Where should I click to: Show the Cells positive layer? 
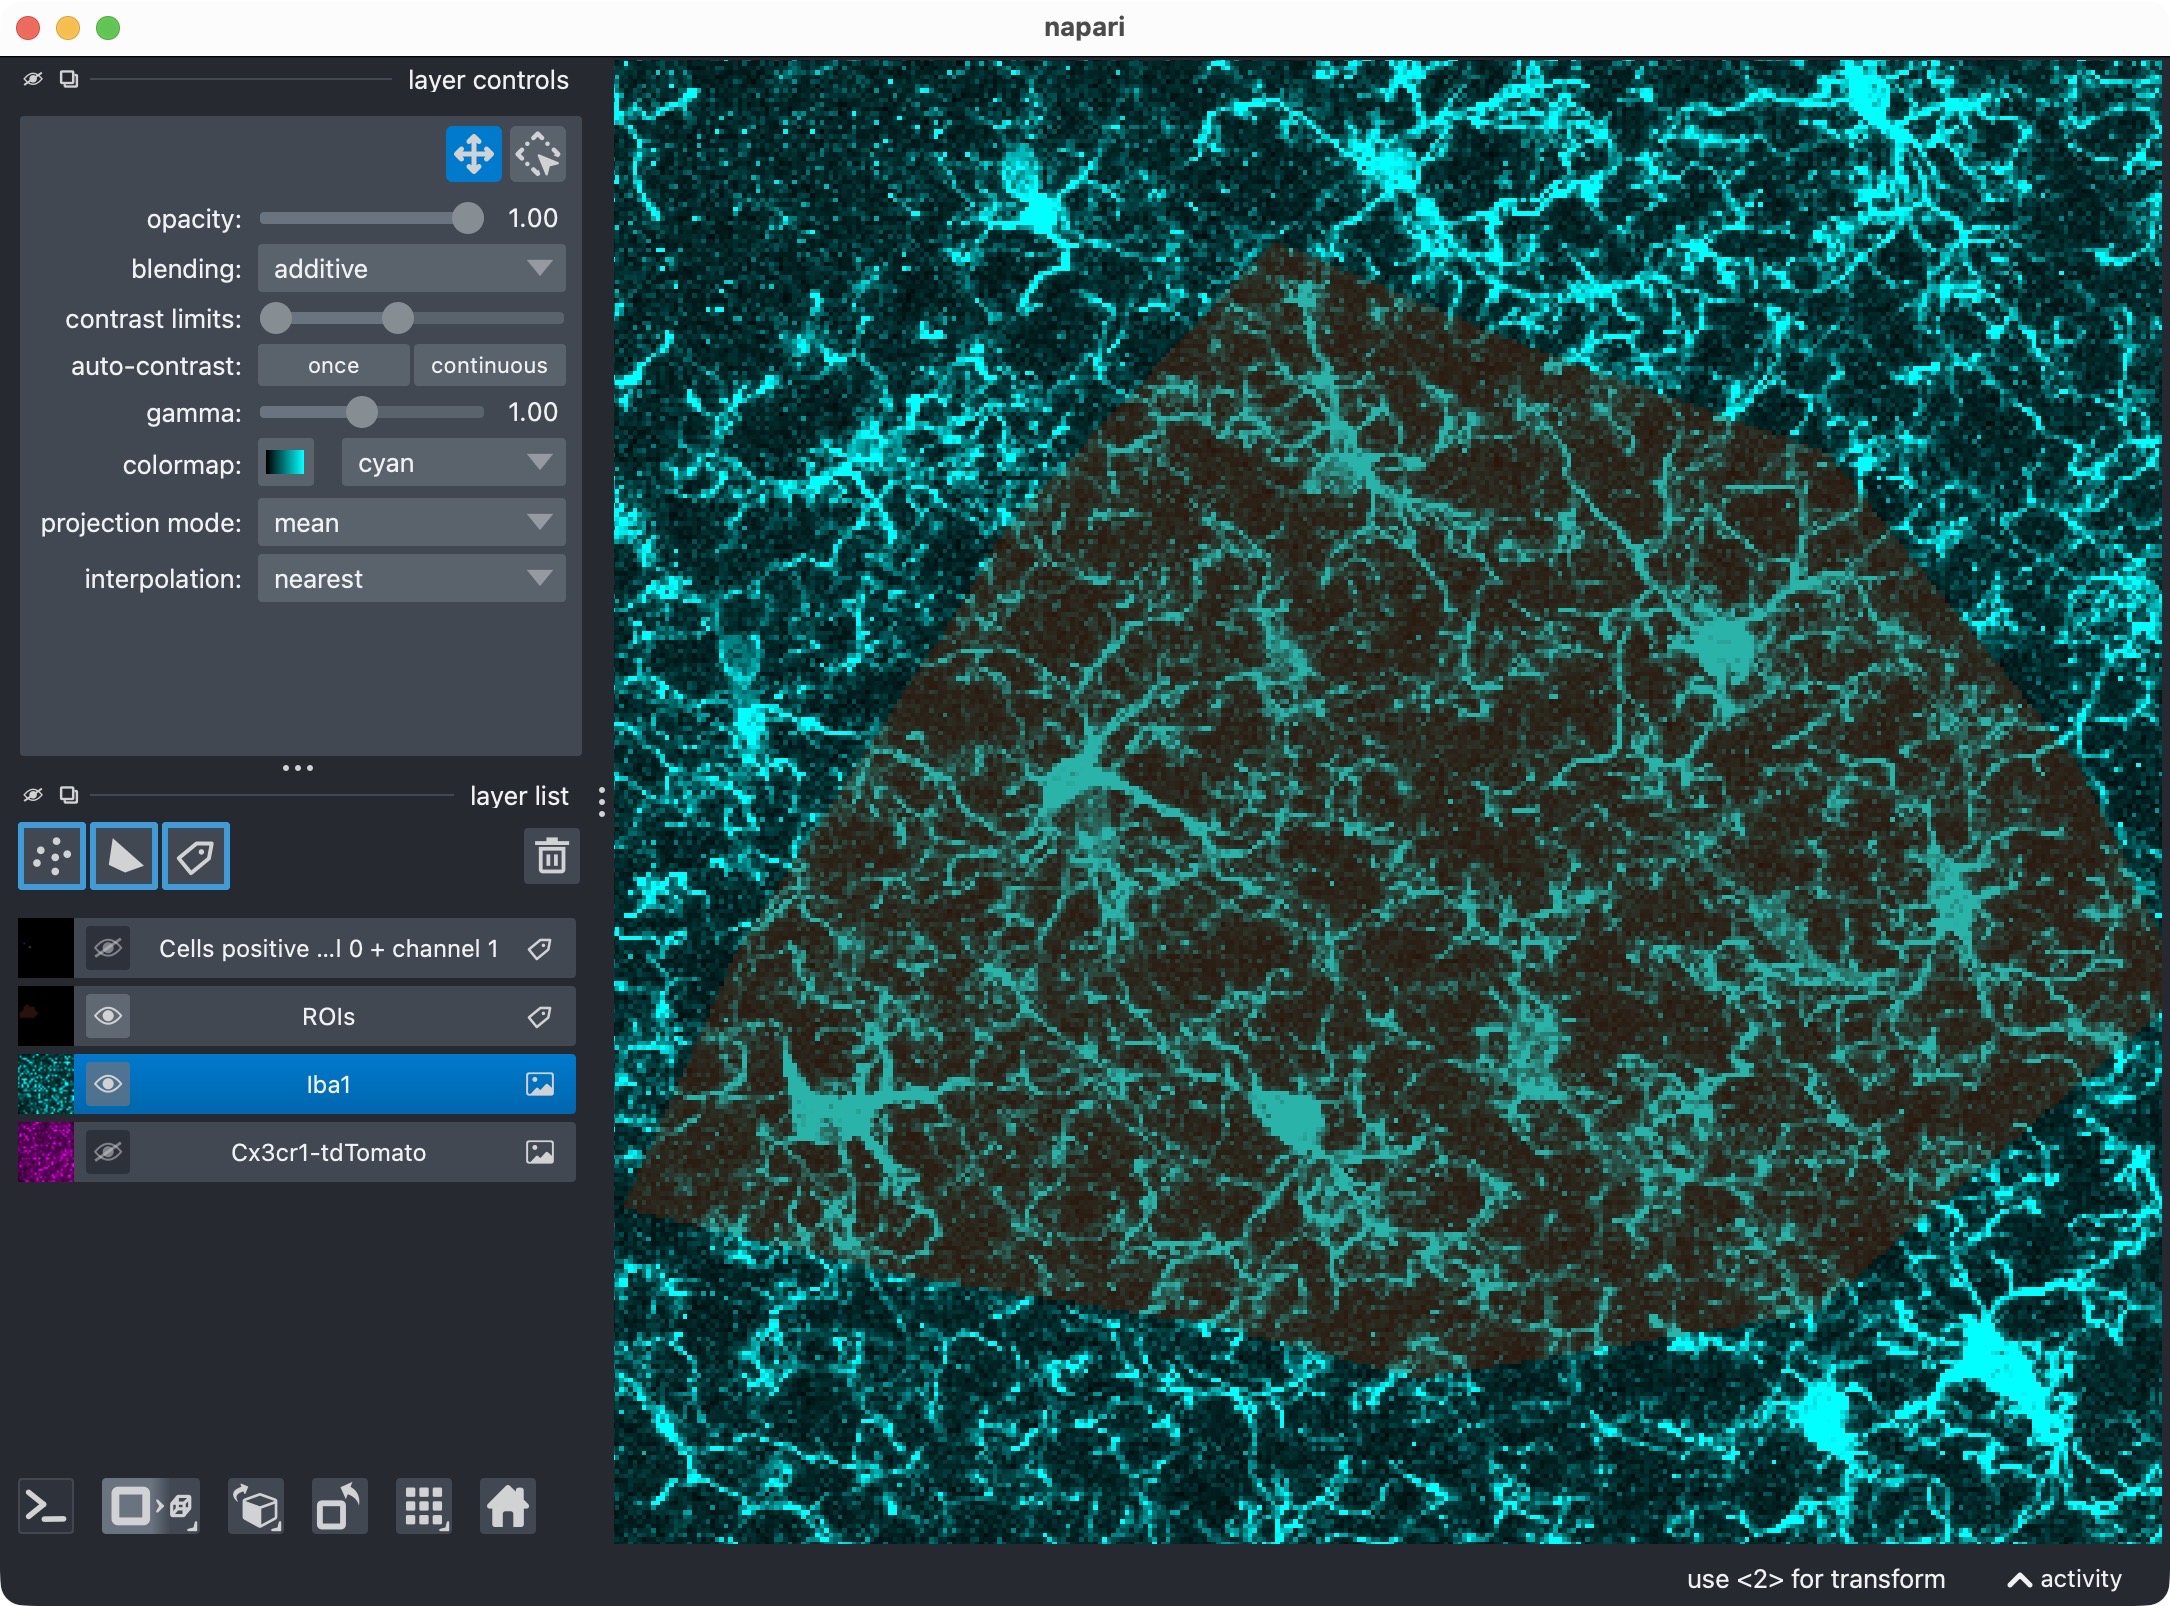(x=108, y=948)
